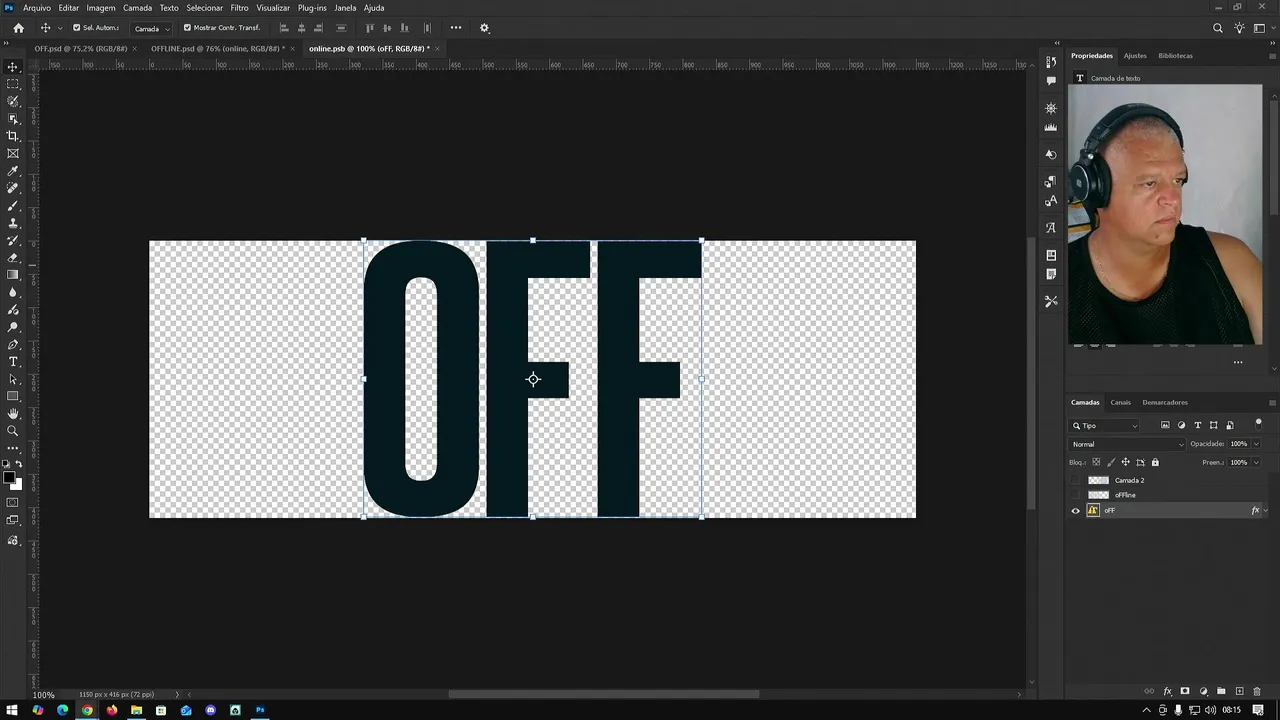The width and height of the screenshot is (1280, 720).
Task: Open the Opacidade slider dropdown arrow
Action: click(x=1256, y=444)
